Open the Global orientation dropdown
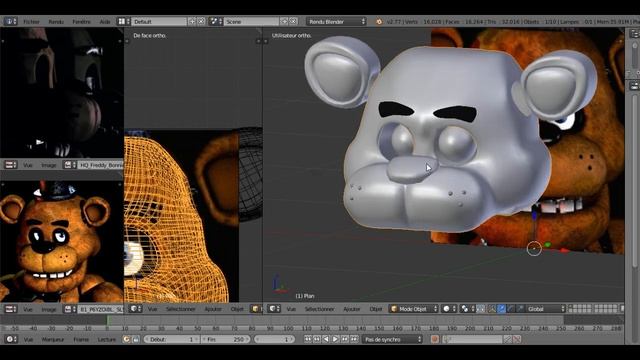Screen dimensions: 640x360 click(x=546, y=309)
